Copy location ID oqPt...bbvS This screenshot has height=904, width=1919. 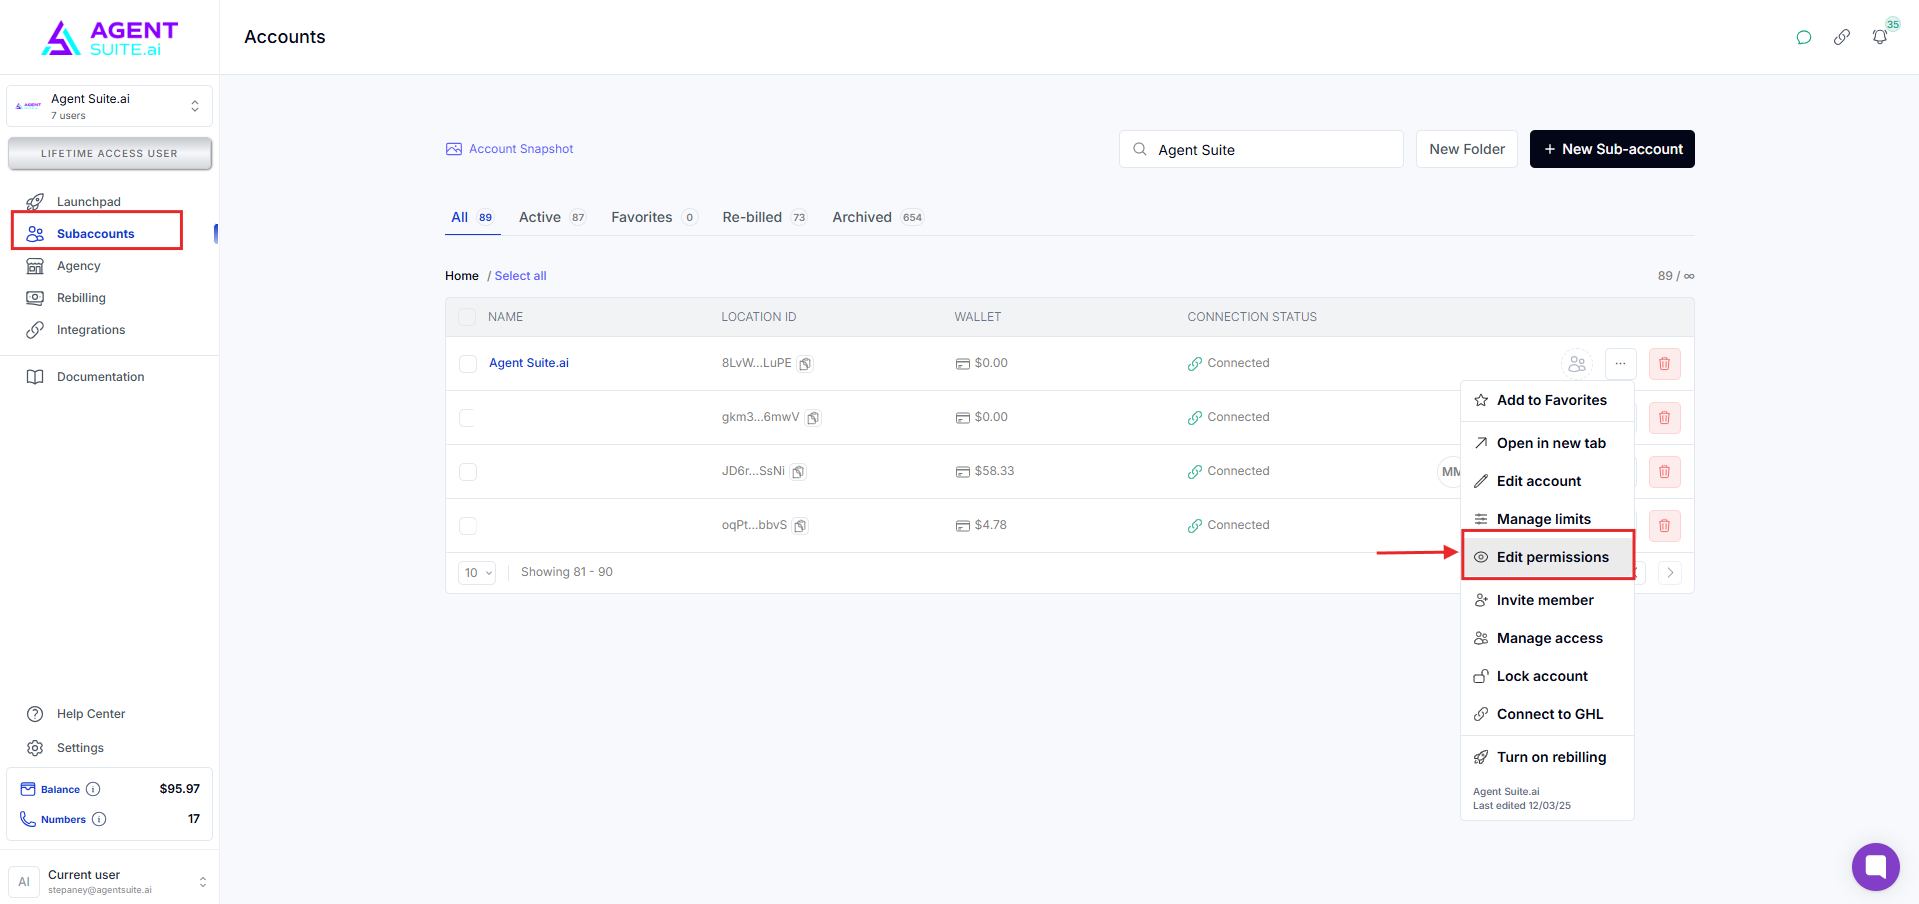(801, 526)
